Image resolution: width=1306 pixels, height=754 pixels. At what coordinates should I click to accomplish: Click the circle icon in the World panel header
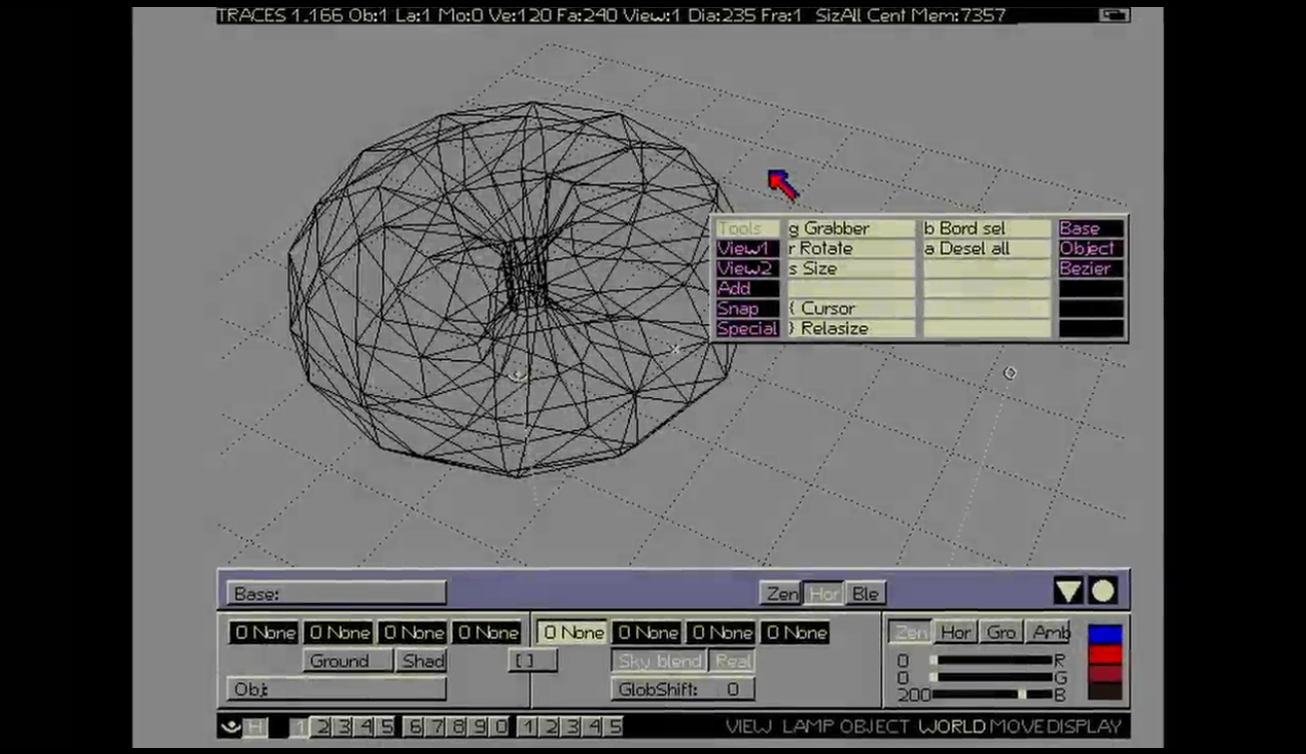(1102, 592)
